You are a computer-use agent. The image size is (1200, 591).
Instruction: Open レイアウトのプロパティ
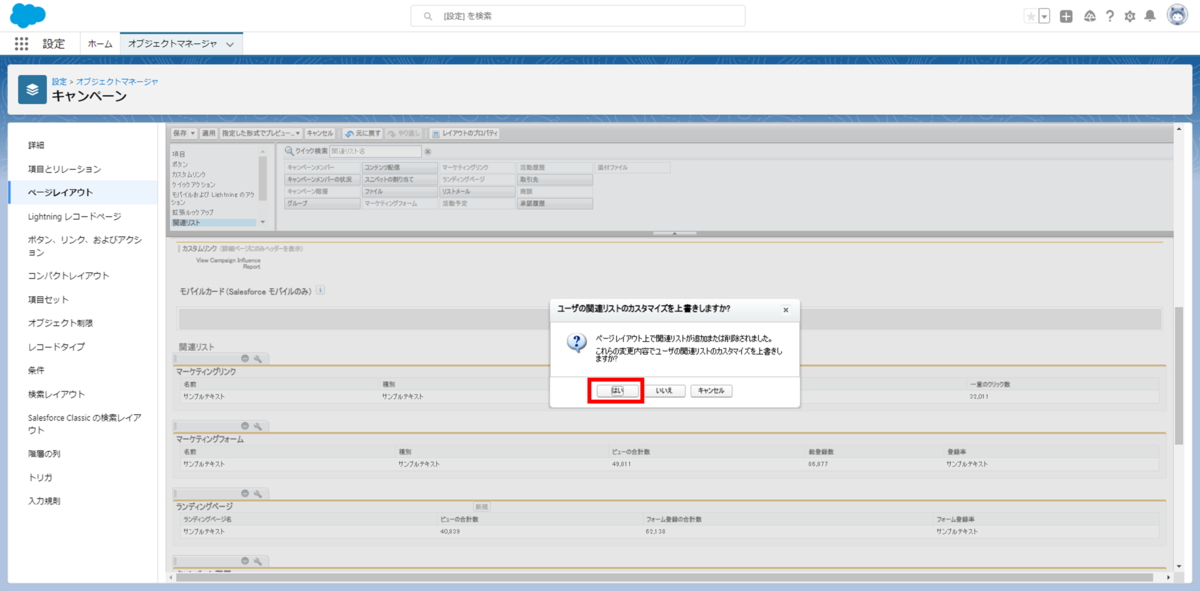click(x=465, y=132)
